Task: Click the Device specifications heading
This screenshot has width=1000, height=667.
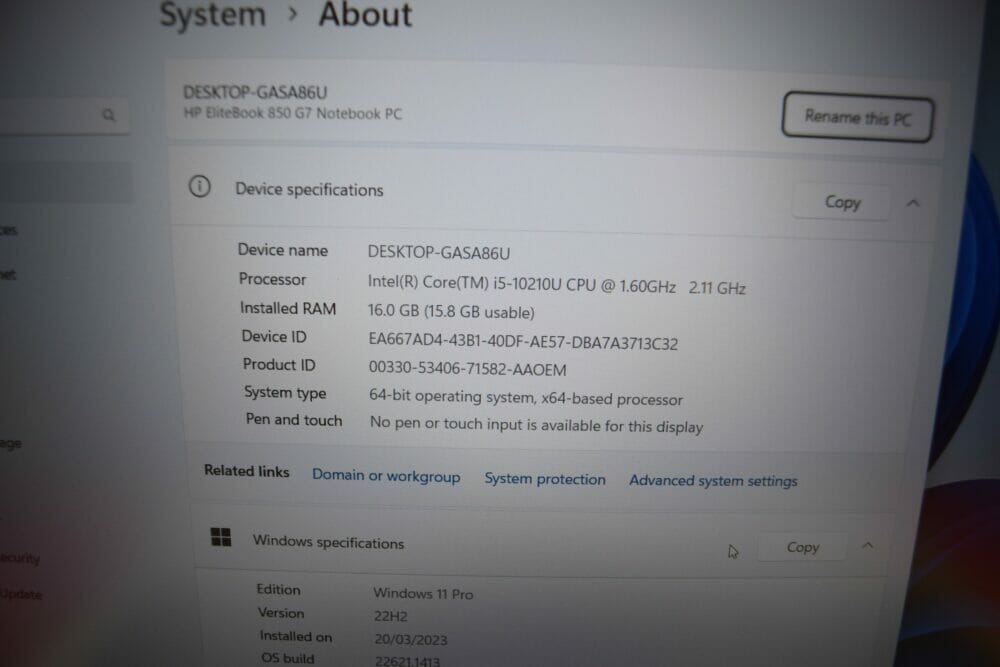Action: pyautogui.click(x=309, y=189)
